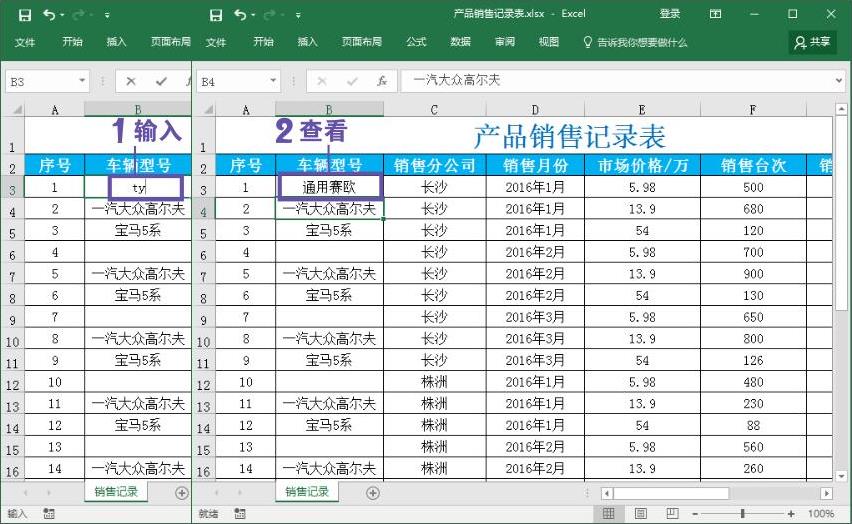Screen dimensions: 852x524
Task: Click 登录 sign-in link
Action: click(669, 14)
